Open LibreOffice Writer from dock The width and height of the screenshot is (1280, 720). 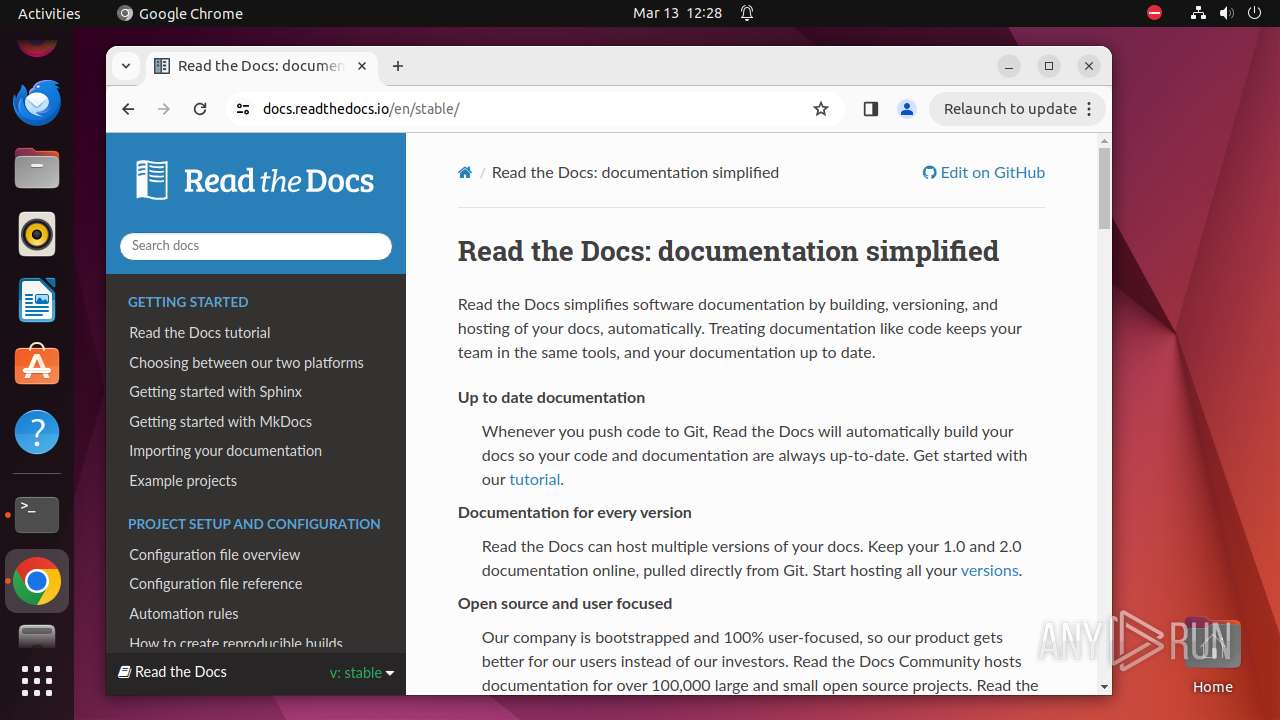click(37, 300)
